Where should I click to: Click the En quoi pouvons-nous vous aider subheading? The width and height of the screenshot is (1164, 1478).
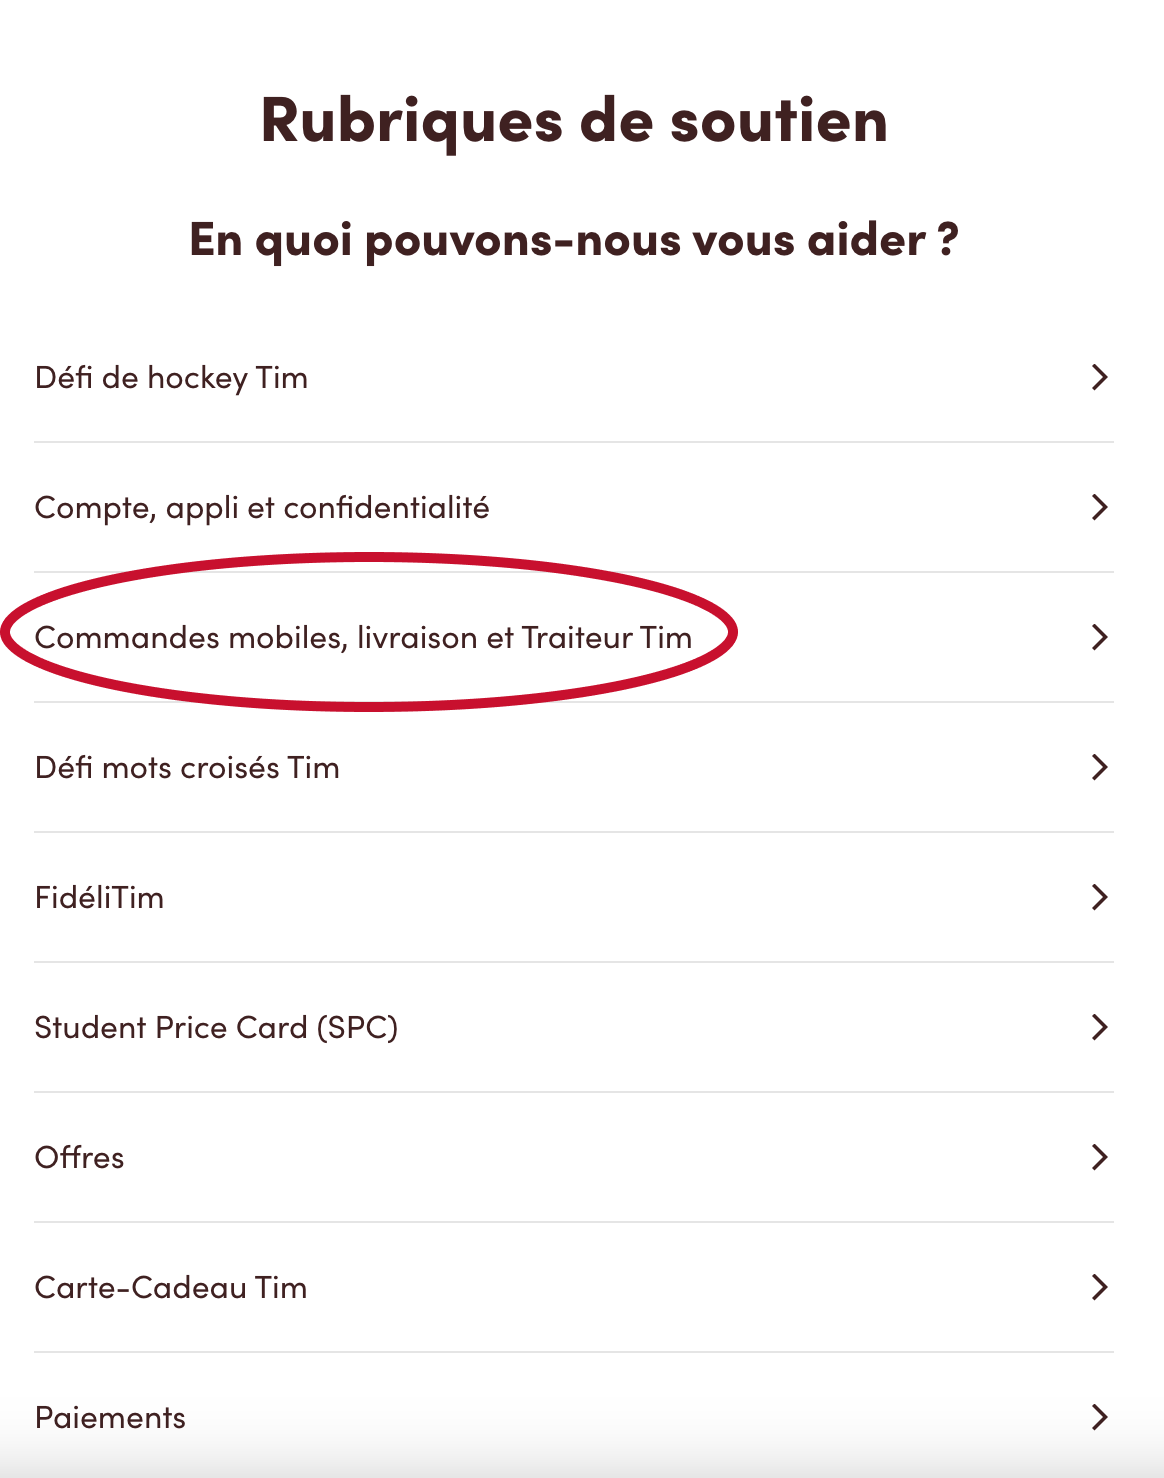point(574,240)
